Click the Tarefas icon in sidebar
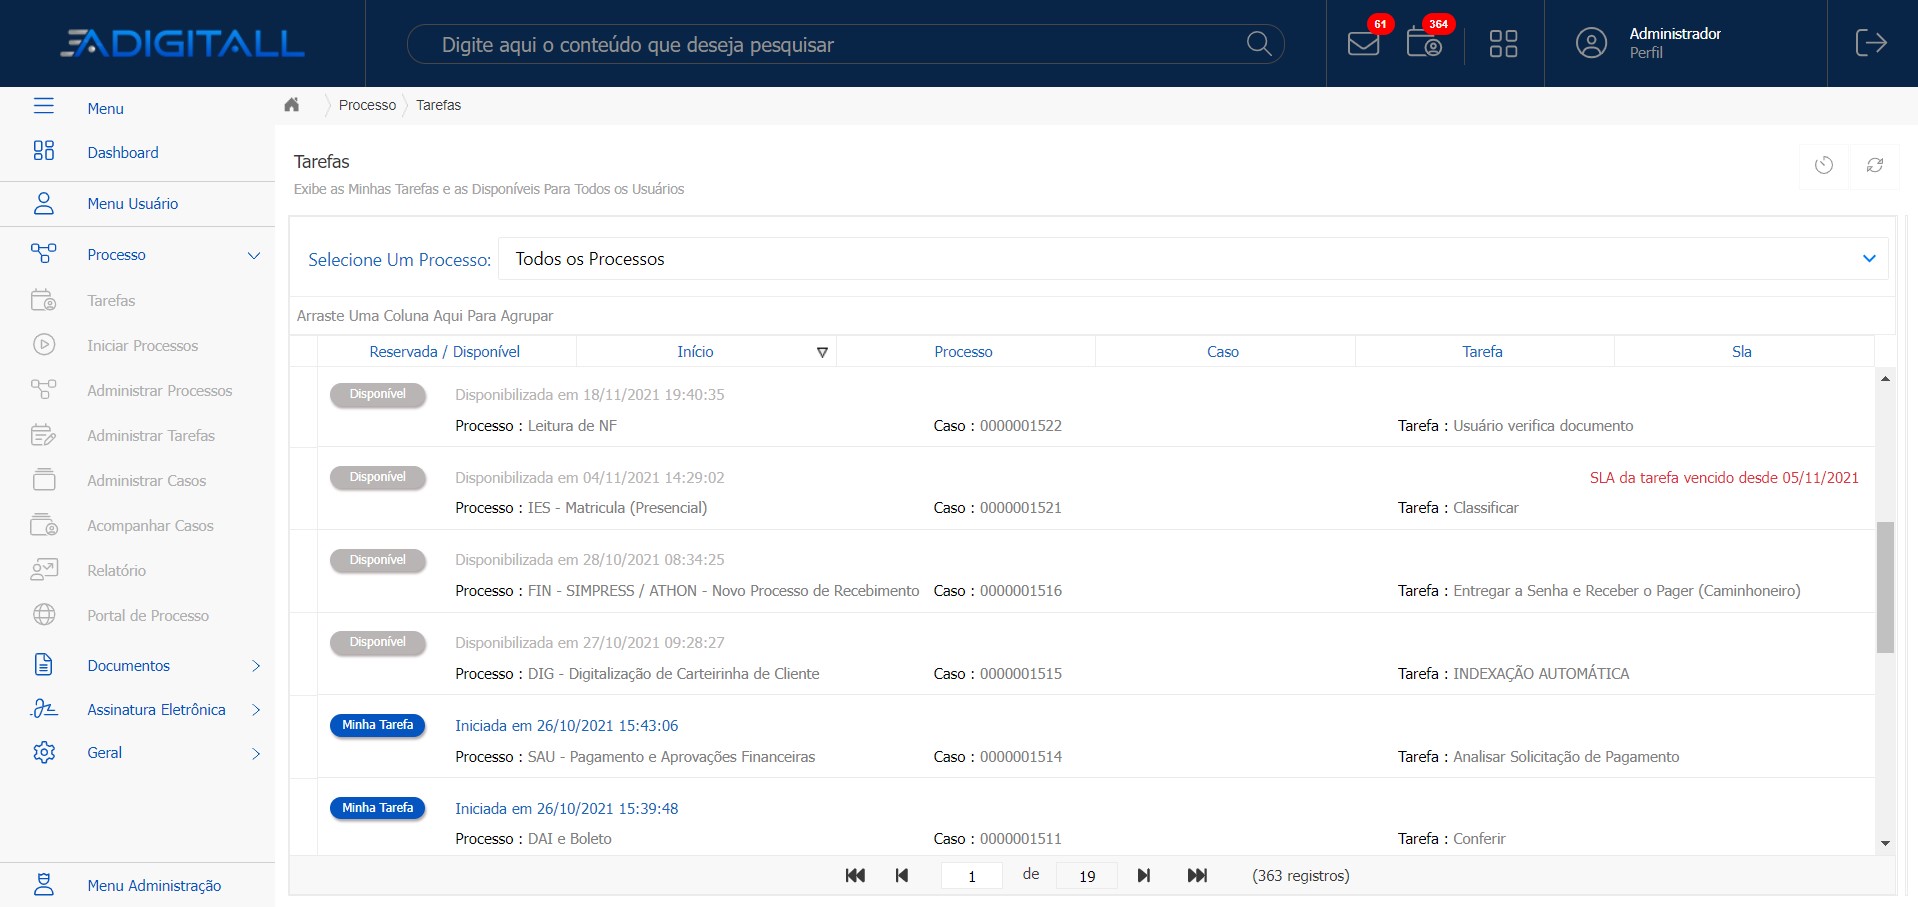Screen dimensions: 1918x907 (44, 300)
